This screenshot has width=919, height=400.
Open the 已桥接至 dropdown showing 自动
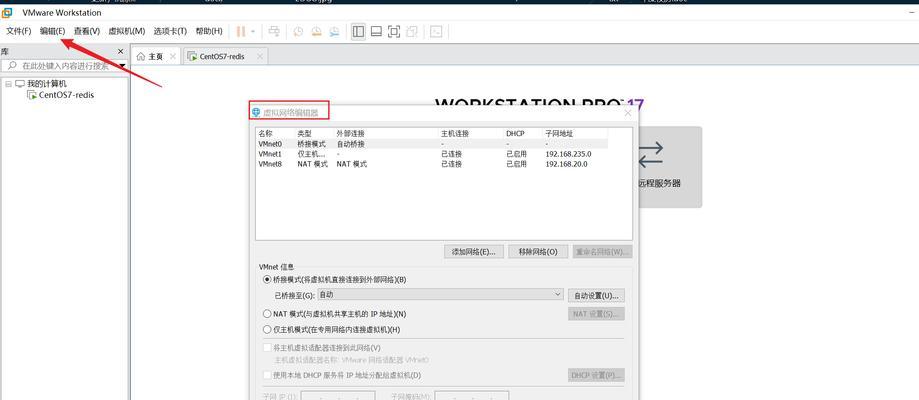(440, 294)
